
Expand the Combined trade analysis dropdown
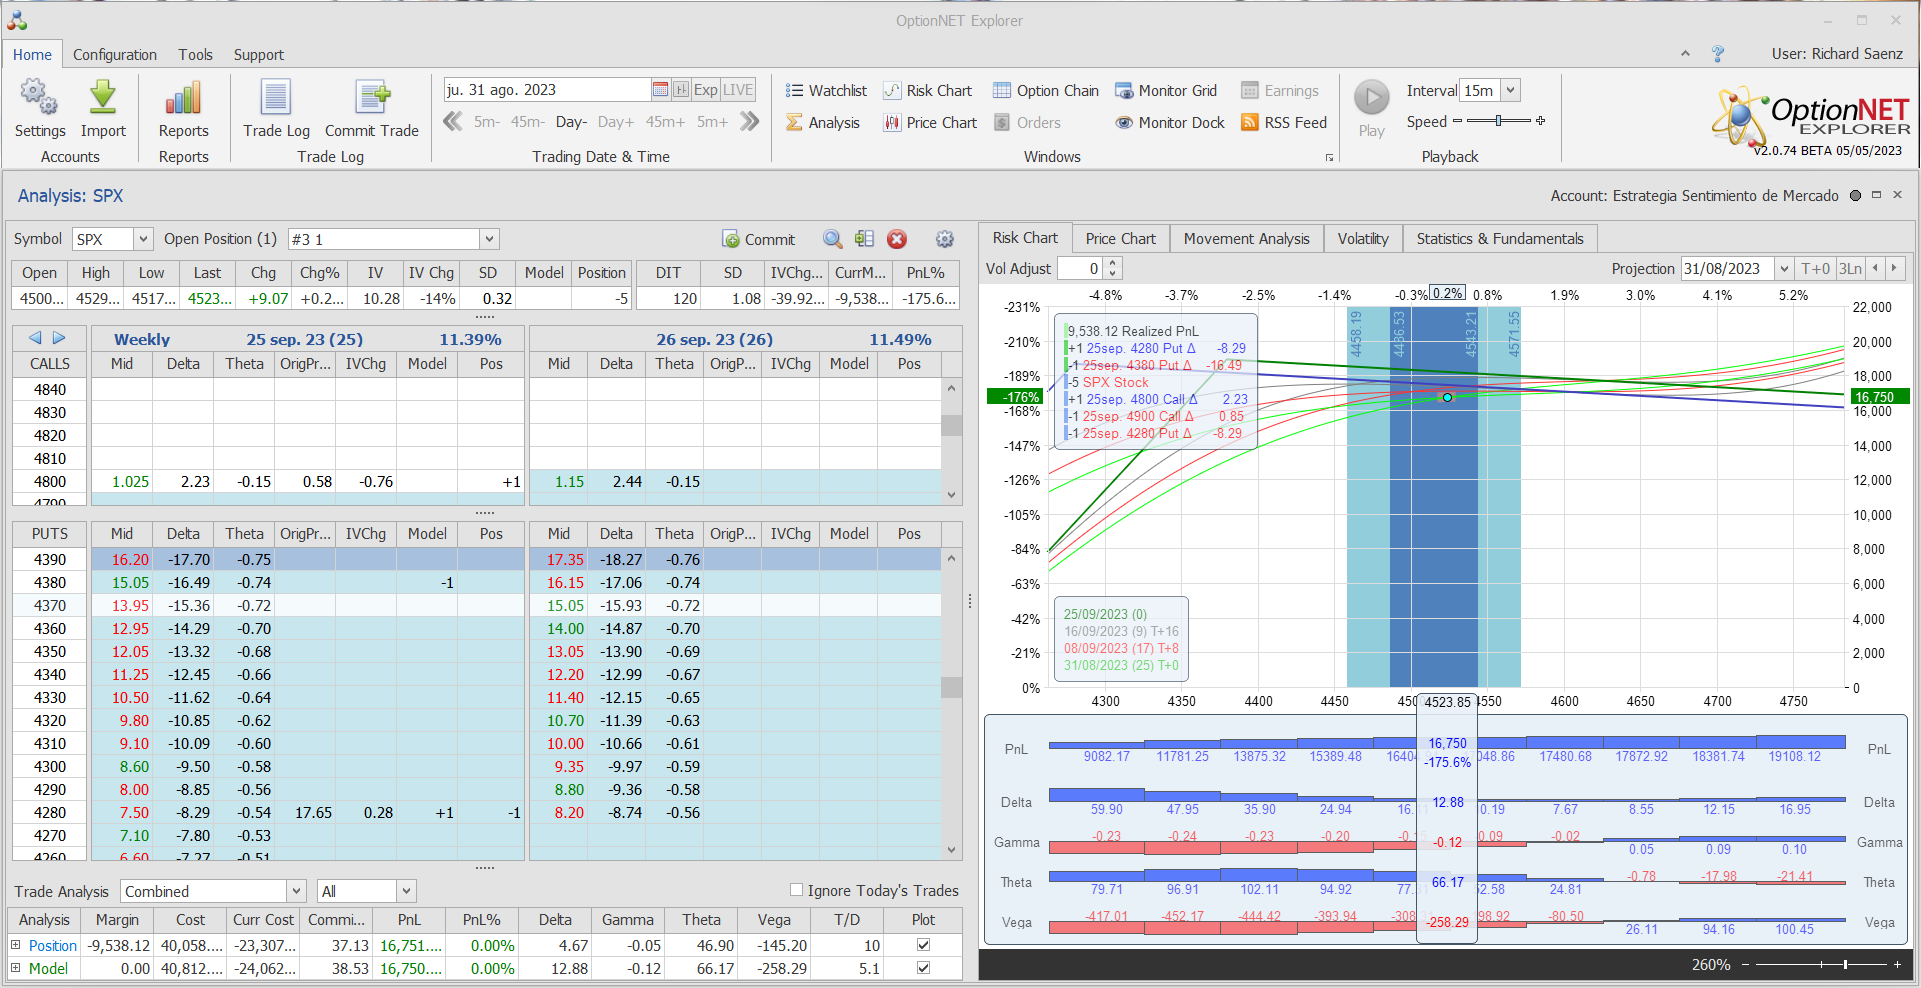[296, 891]
